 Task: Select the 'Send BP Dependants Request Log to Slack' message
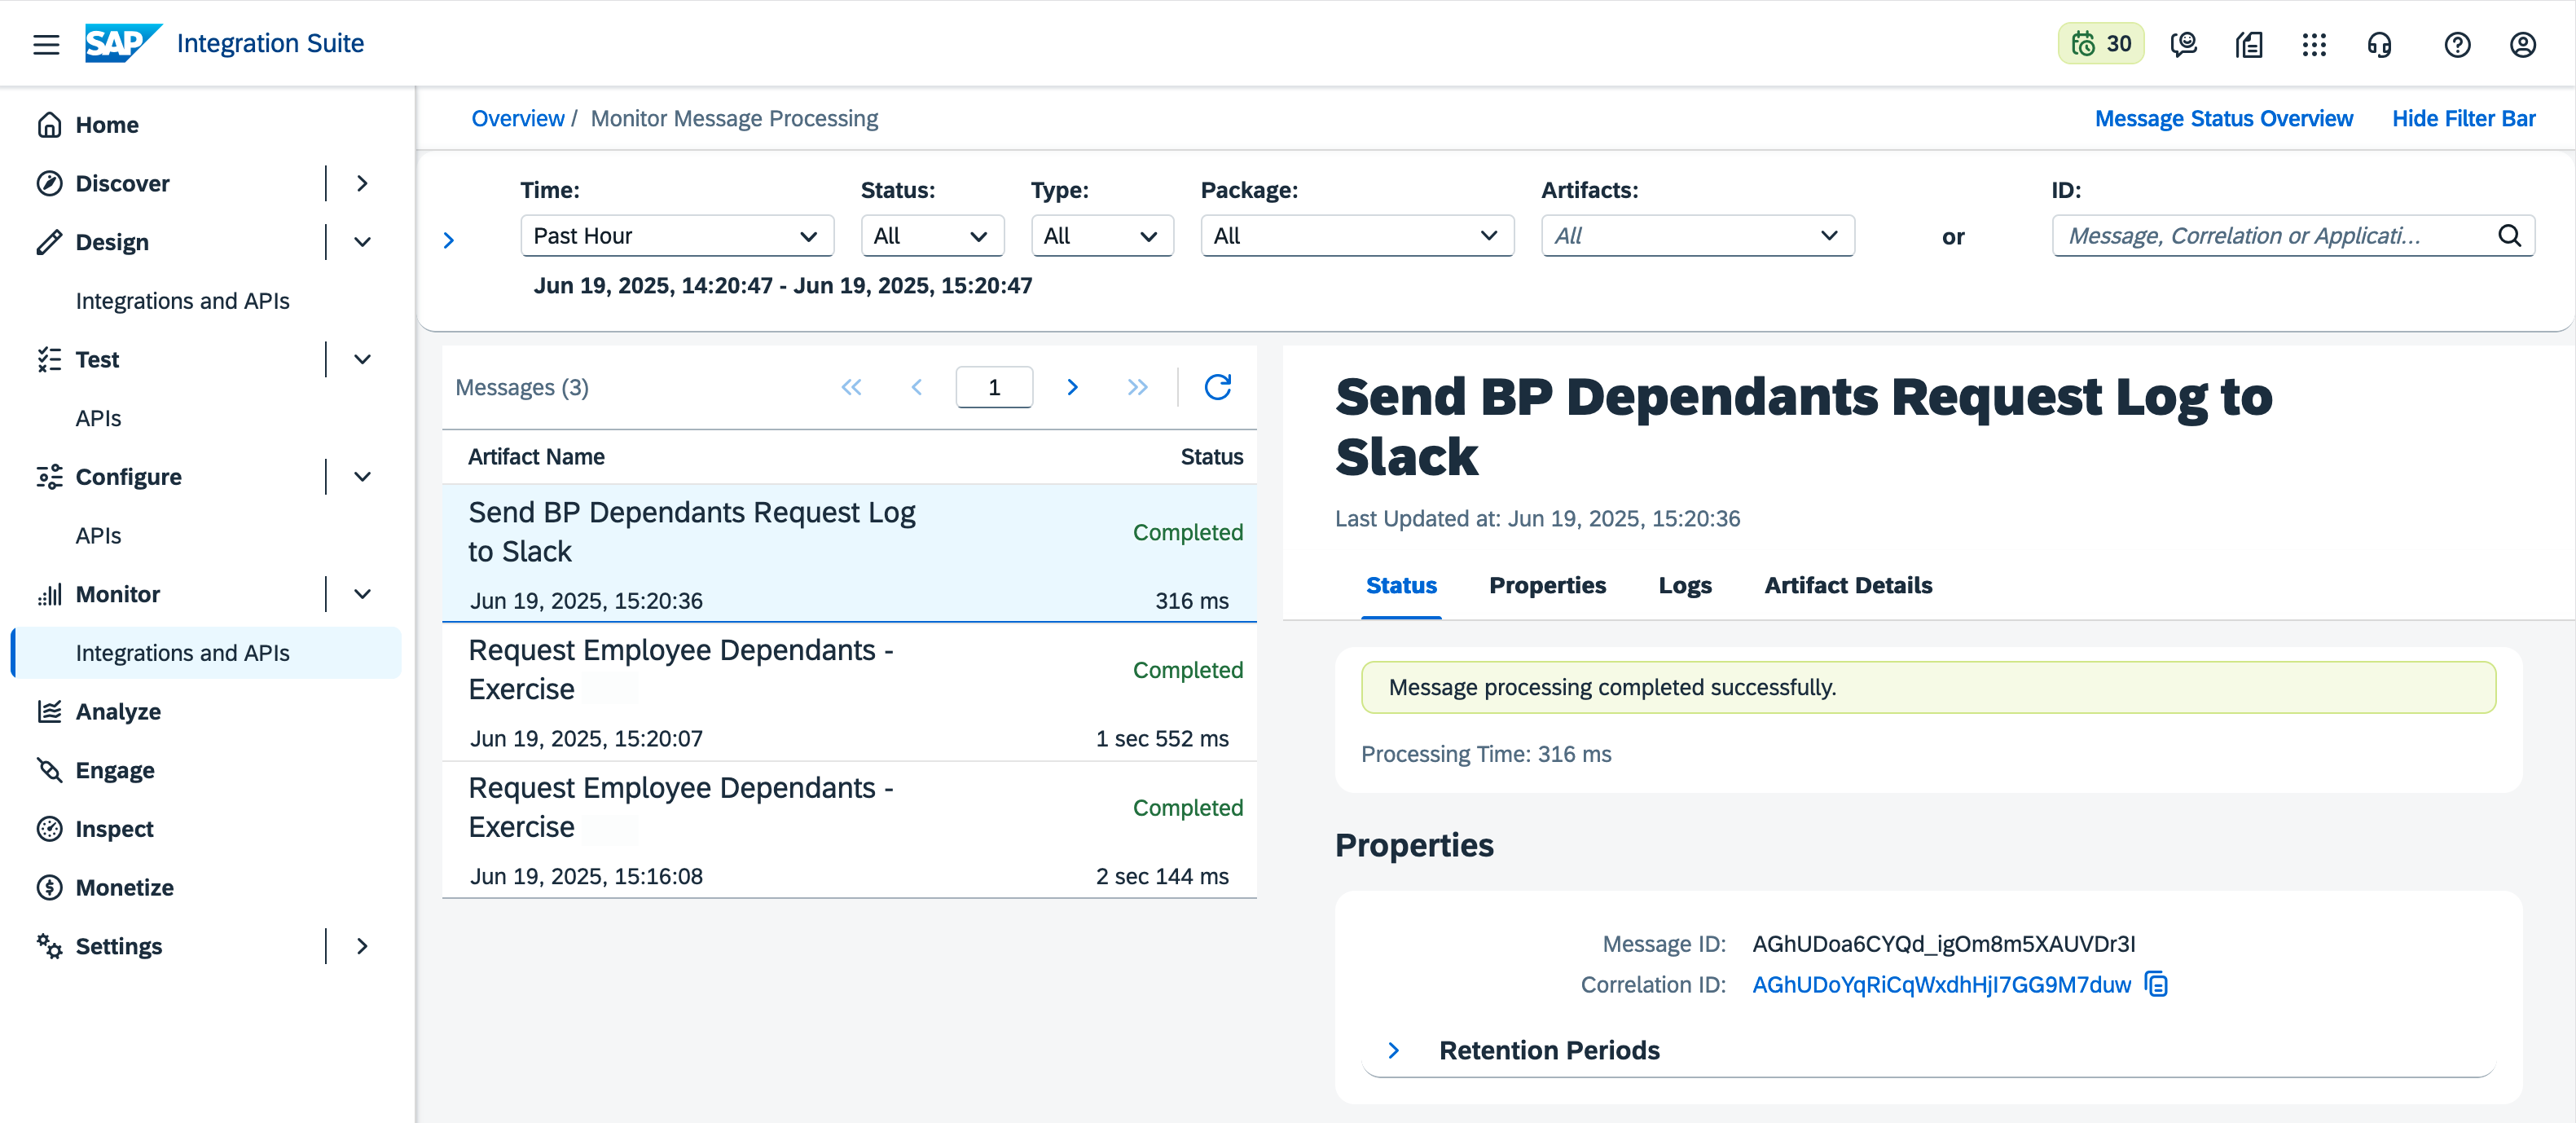[849, 554]
